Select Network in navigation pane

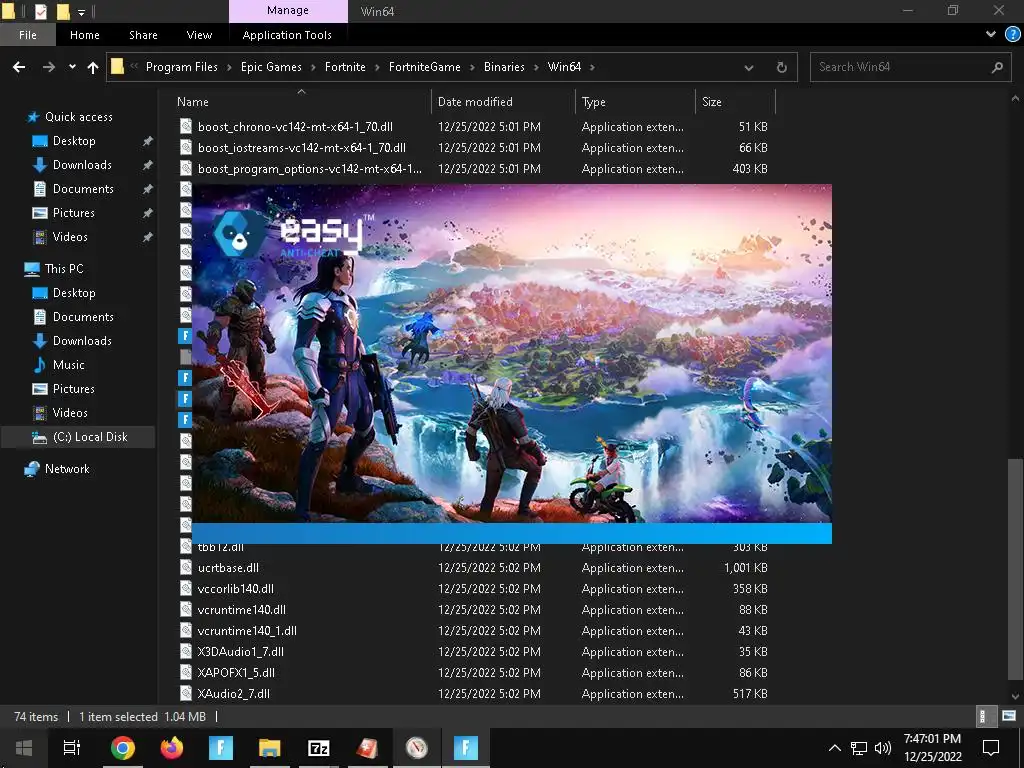(x=67, y=469)
